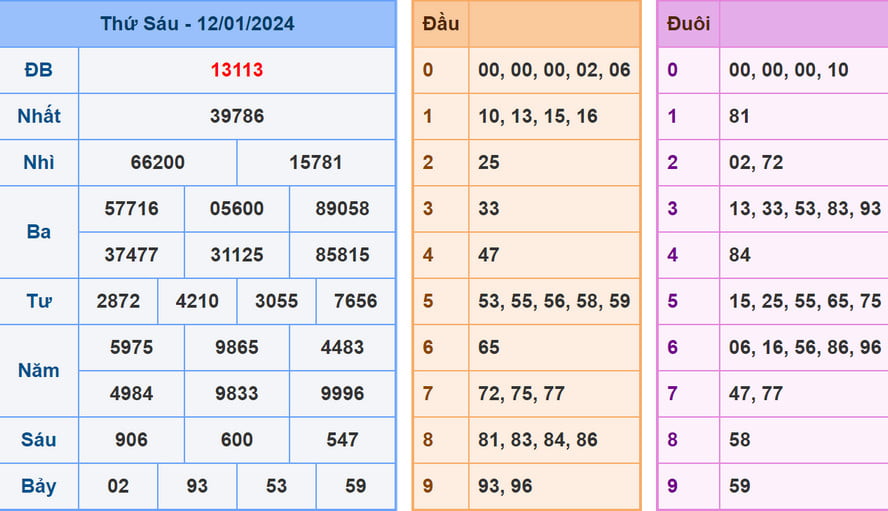Select fifth prize number 9996
888x511 pixels.
point(342,393)
